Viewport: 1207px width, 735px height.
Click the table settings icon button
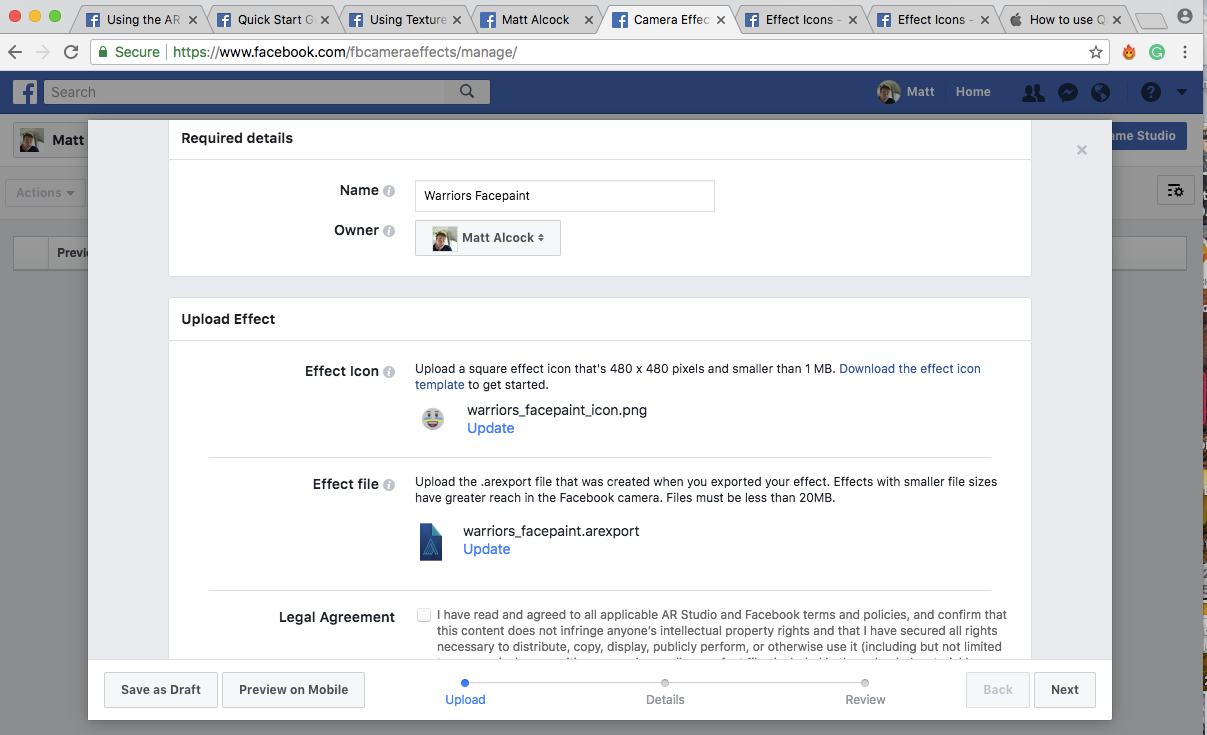click(1175, 190)
